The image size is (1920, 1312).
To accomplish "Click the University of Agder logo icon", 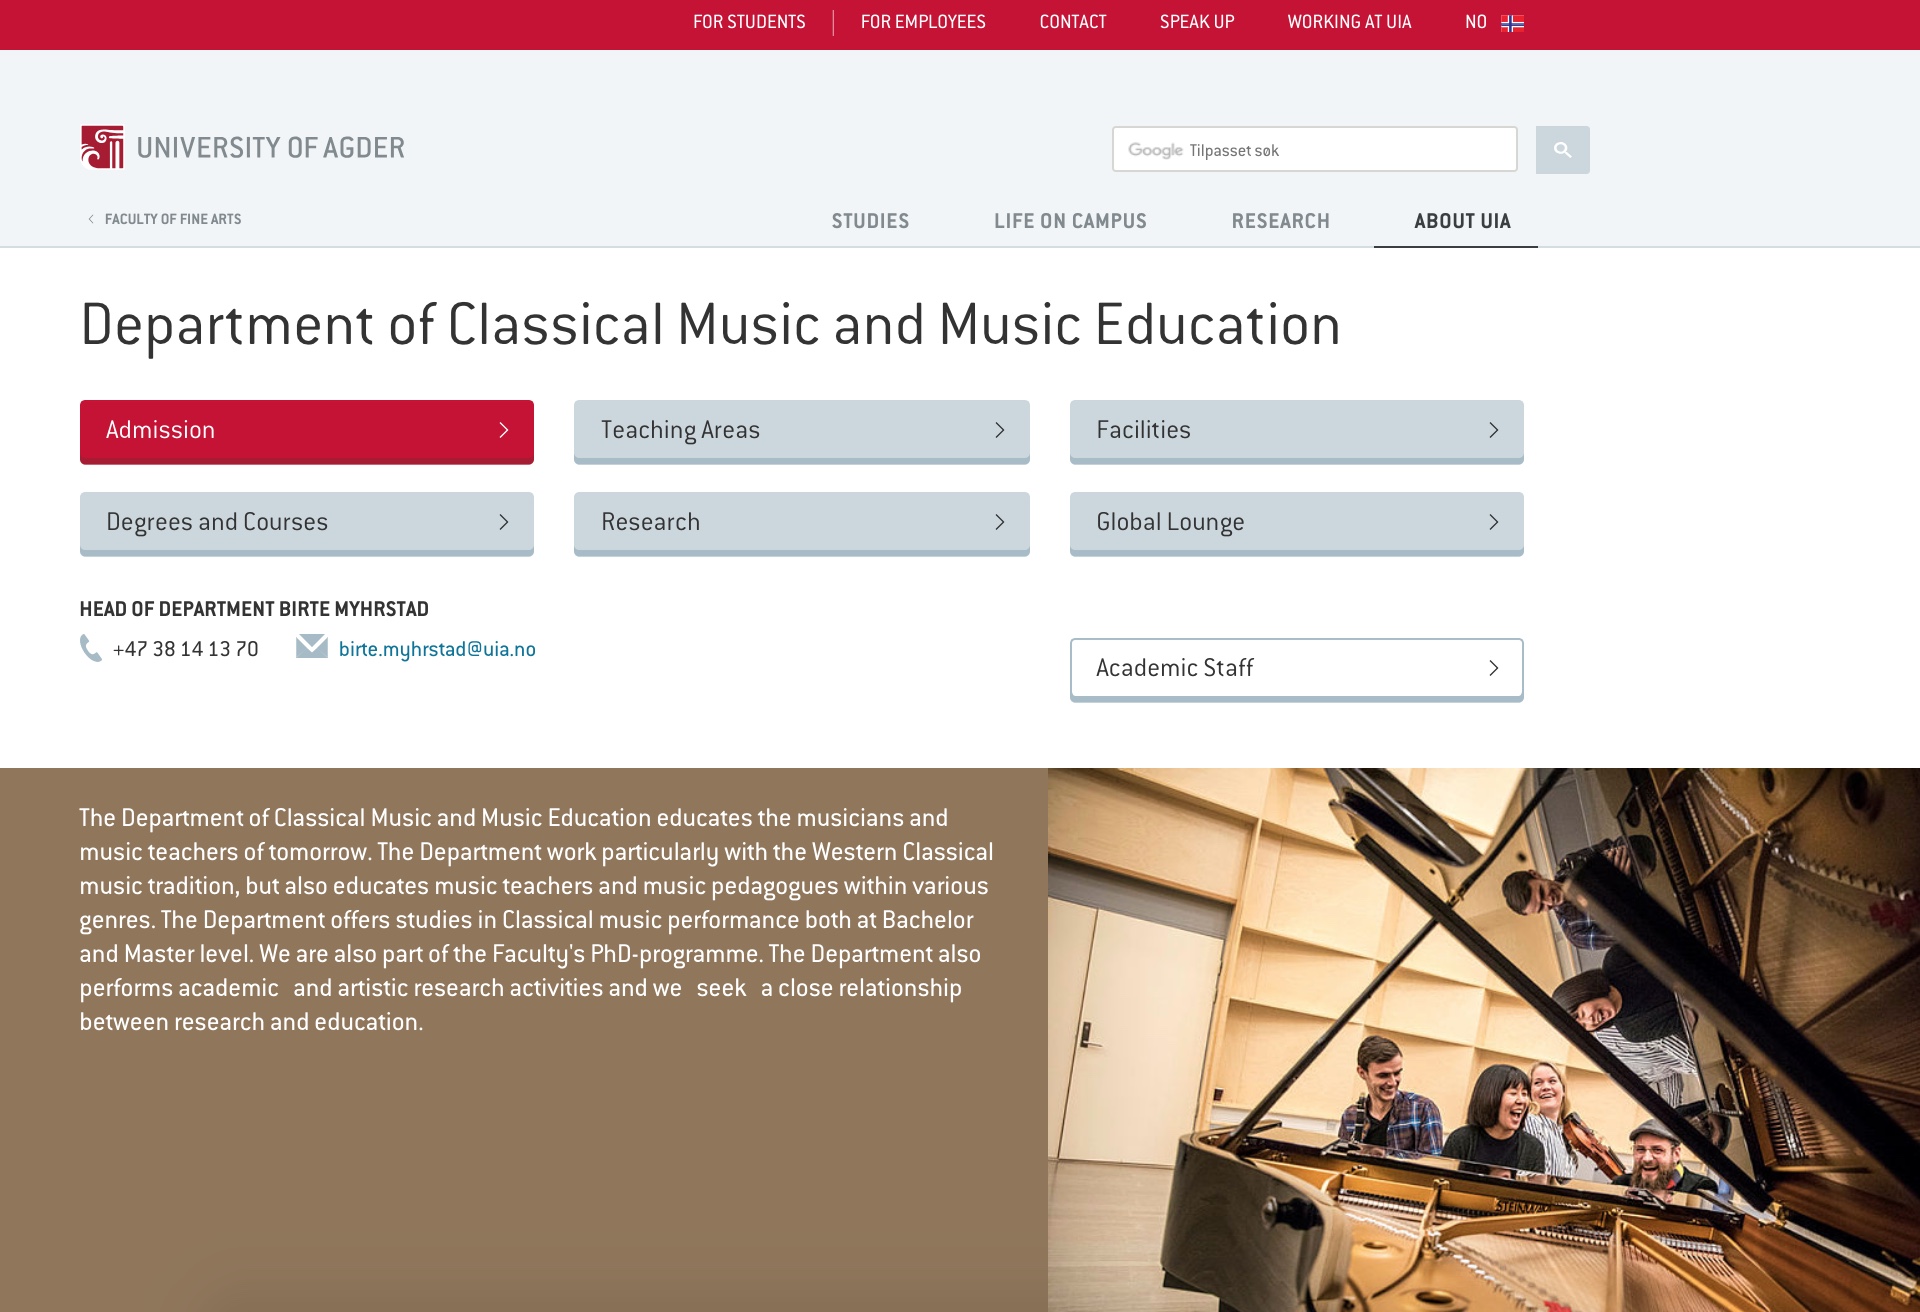I will pyautogui.click(x=102, y=148).
